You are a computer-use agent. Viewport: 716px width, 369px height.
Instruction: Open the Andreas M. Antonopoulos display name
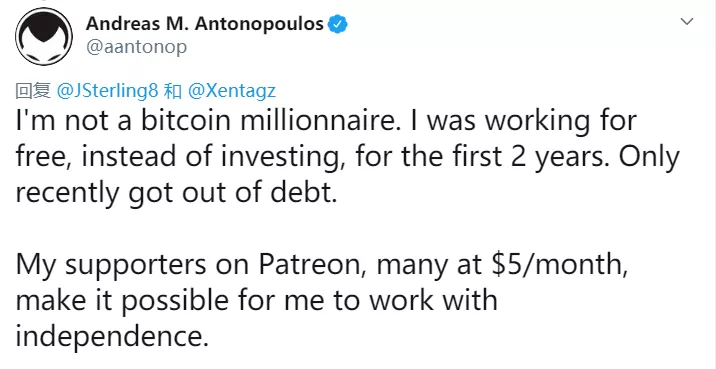(205, 24)
